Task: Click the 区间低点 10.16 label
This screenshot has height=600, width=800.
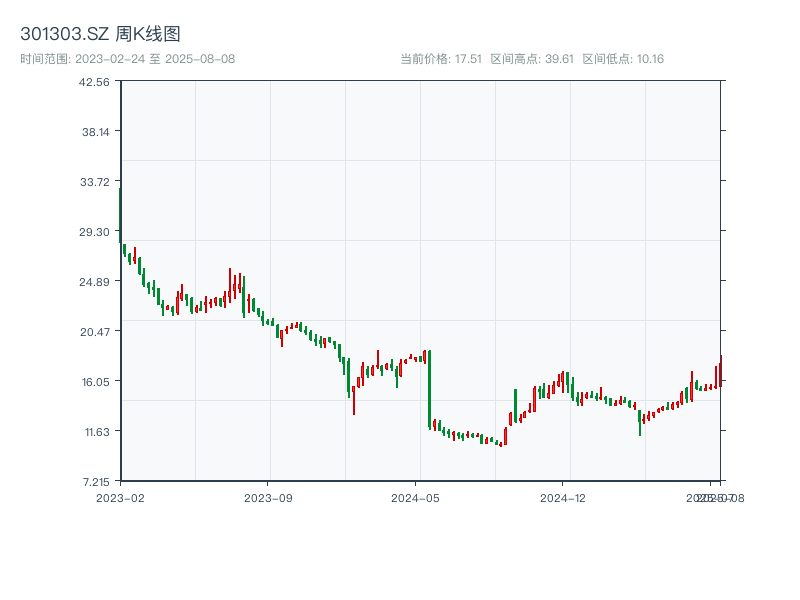Action: click(x=623, y=59)
